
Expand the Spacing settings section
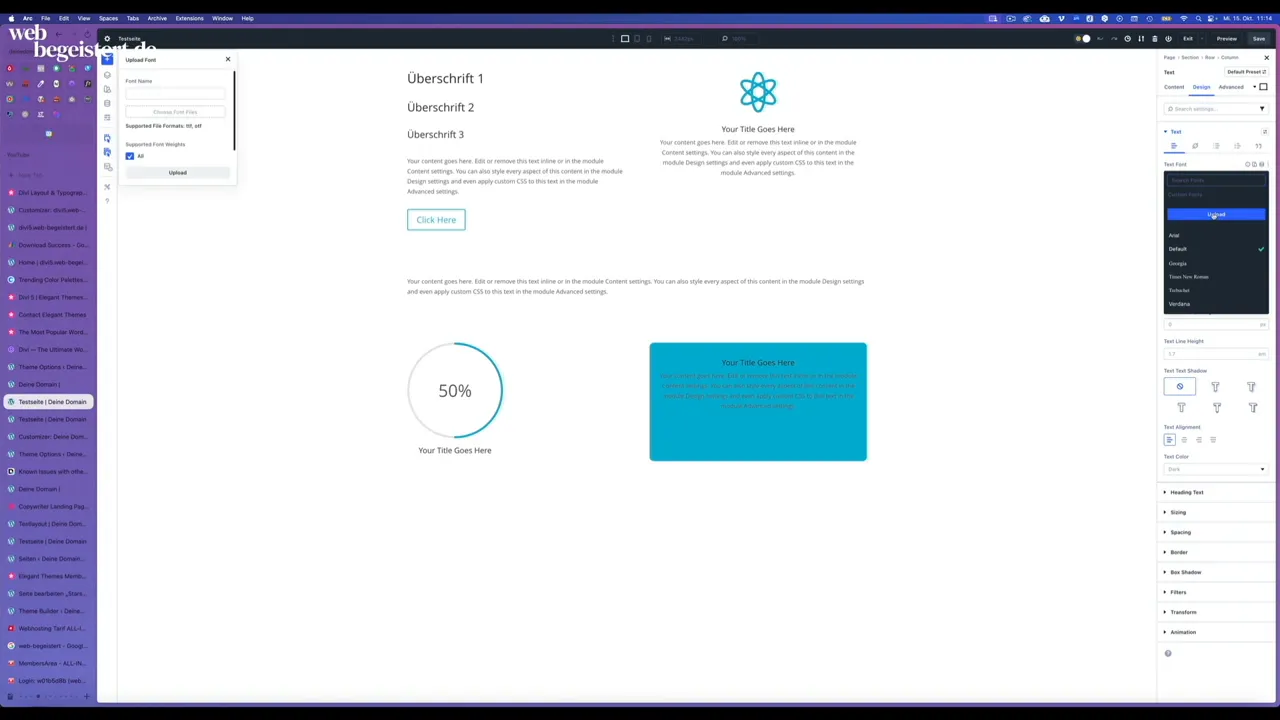click(x=1181, y=532)
